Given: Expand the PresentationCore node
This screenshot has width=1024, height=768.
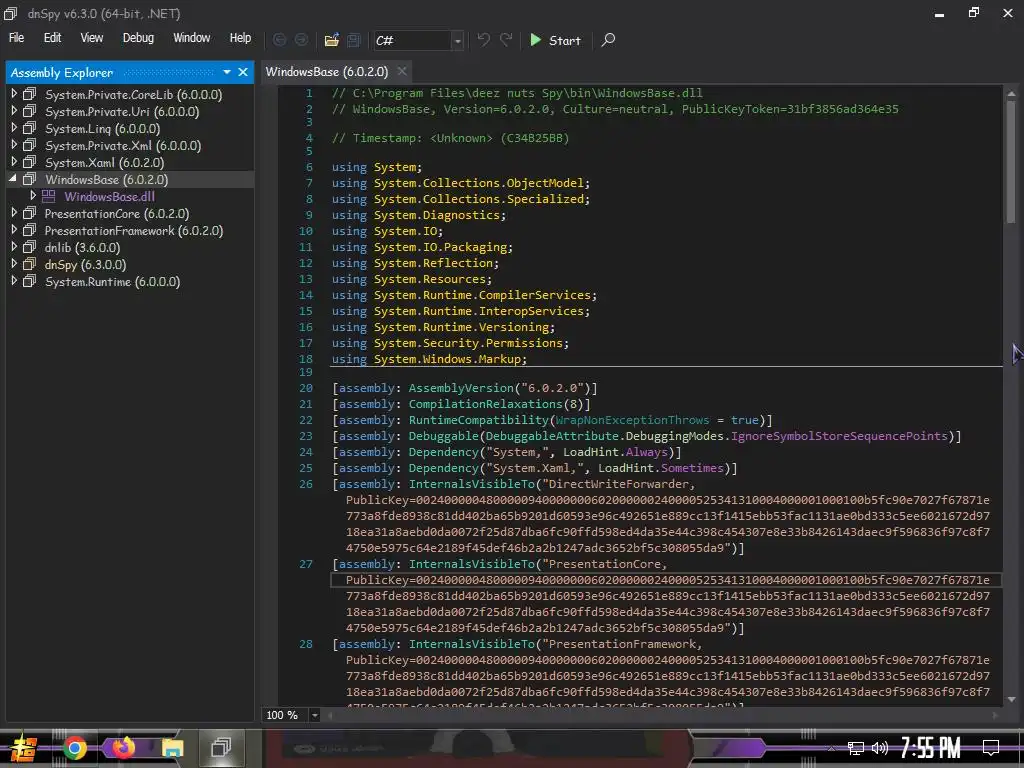Looking at the screenshot, I should (x=14, y=213).
